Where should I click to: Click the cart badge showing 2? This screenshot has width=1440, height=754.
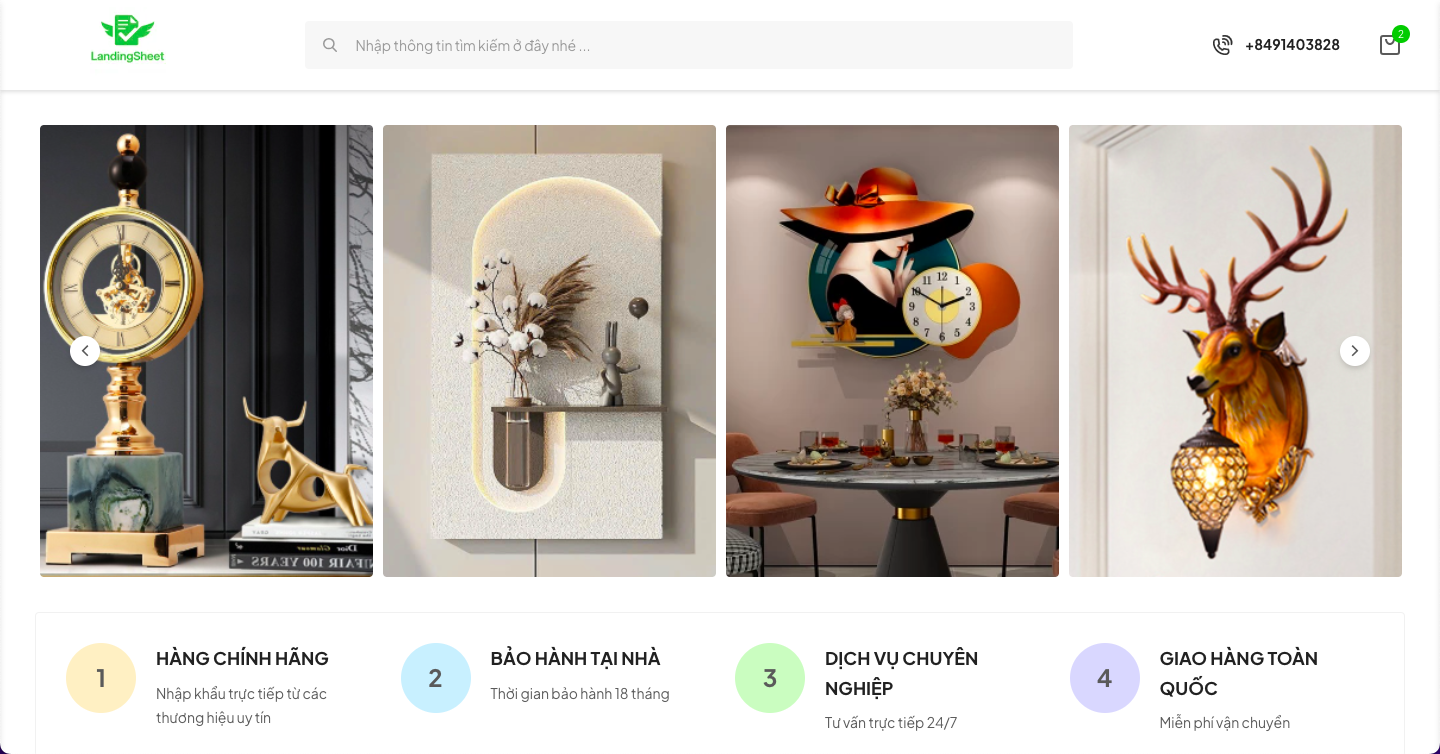(1401, 34)
